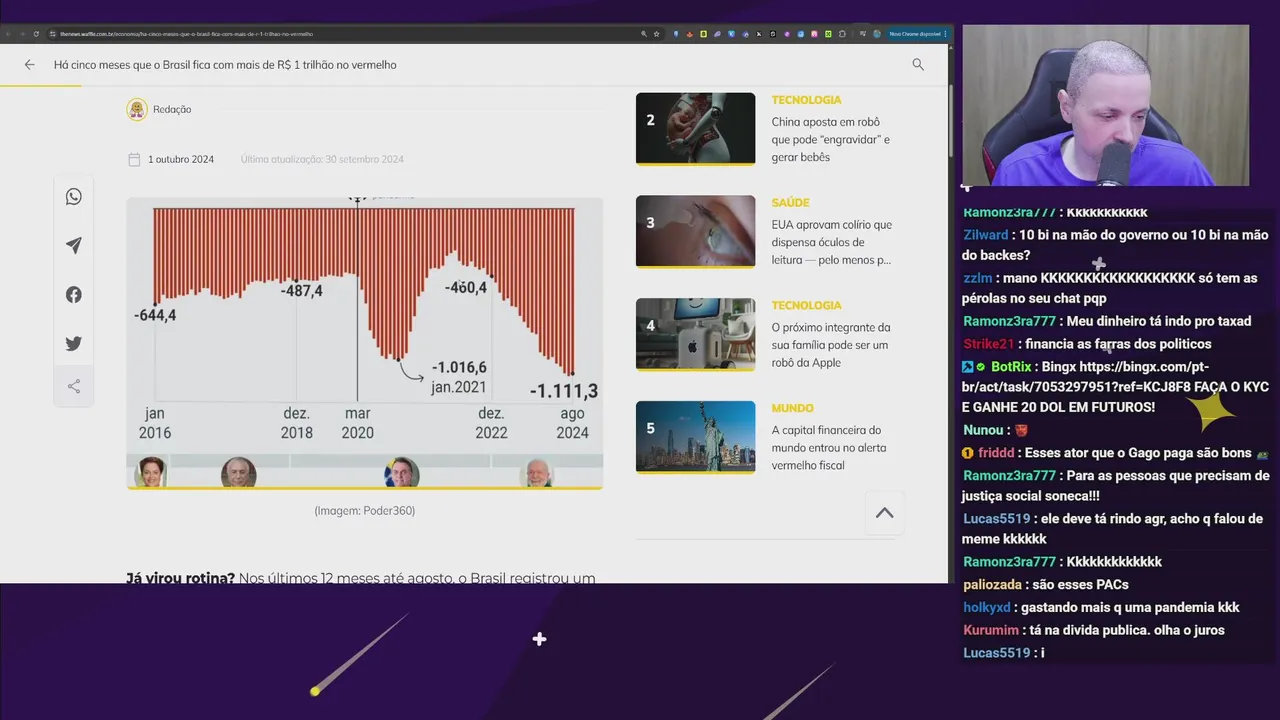Open Strike21's username in chat

point(989,344)
